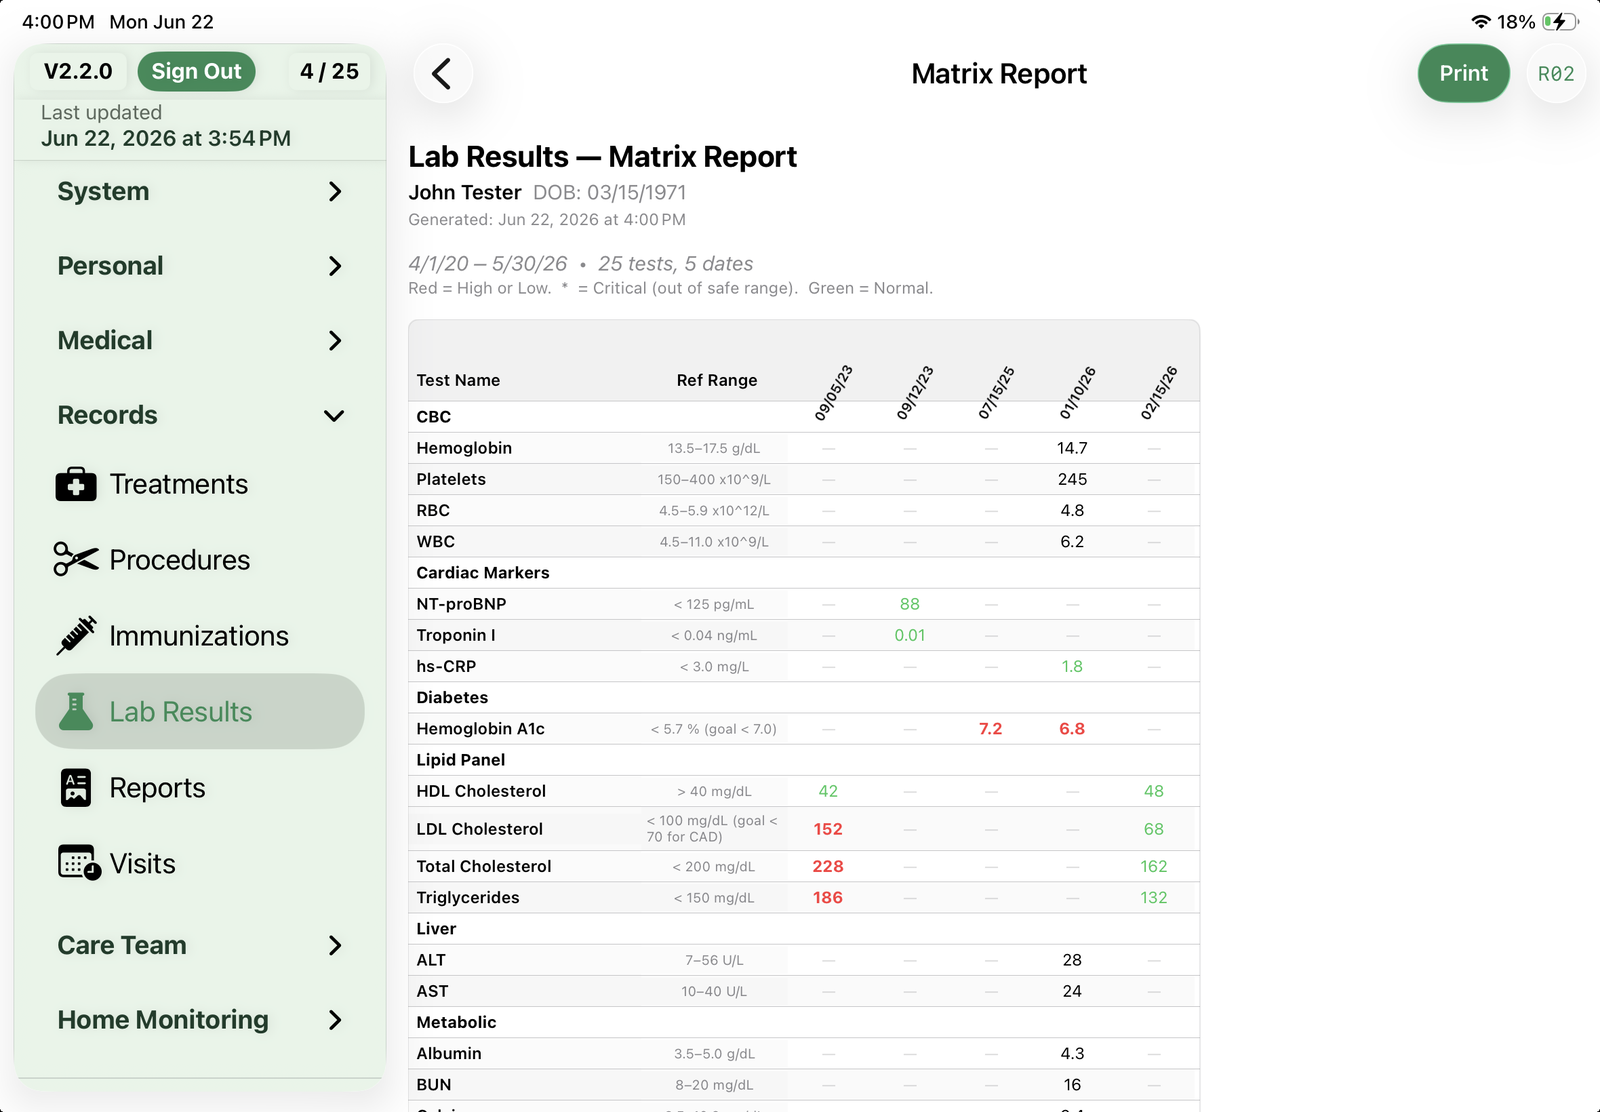
Task: Click the 09/05/23 date column header
Action: 833,392
